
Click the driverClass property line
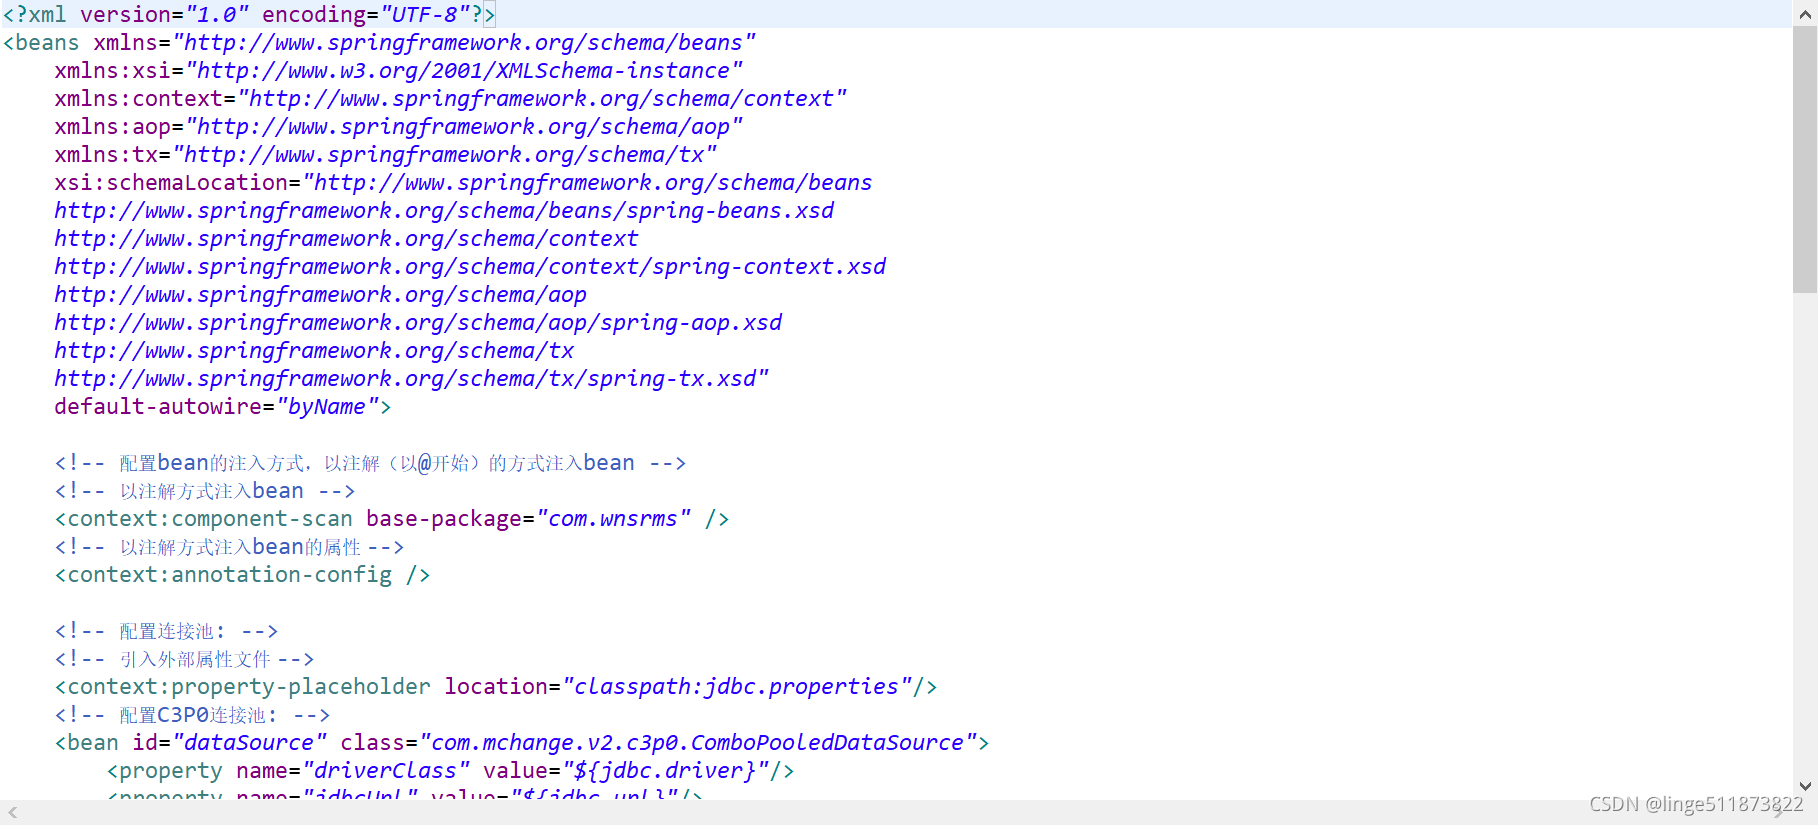click(x=450, y=771)
